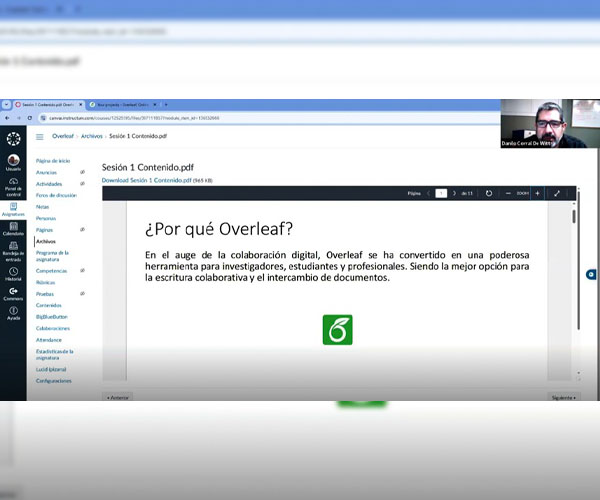Click the PDF page number field
This screenshot has height=500, width=600.
tap(441, 193)
